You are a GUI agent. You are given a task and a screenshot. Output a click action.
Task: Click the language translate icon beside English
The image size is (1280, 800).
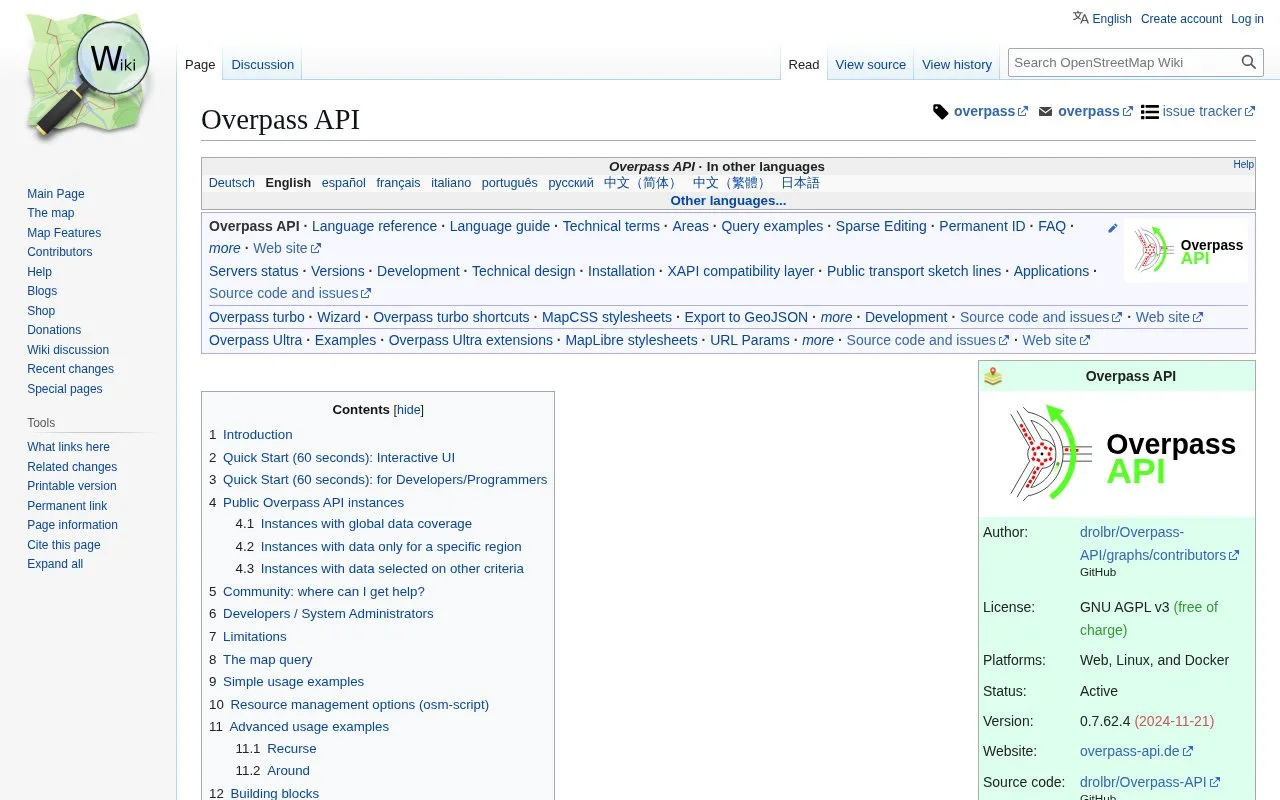click(x=1080, y=17)
